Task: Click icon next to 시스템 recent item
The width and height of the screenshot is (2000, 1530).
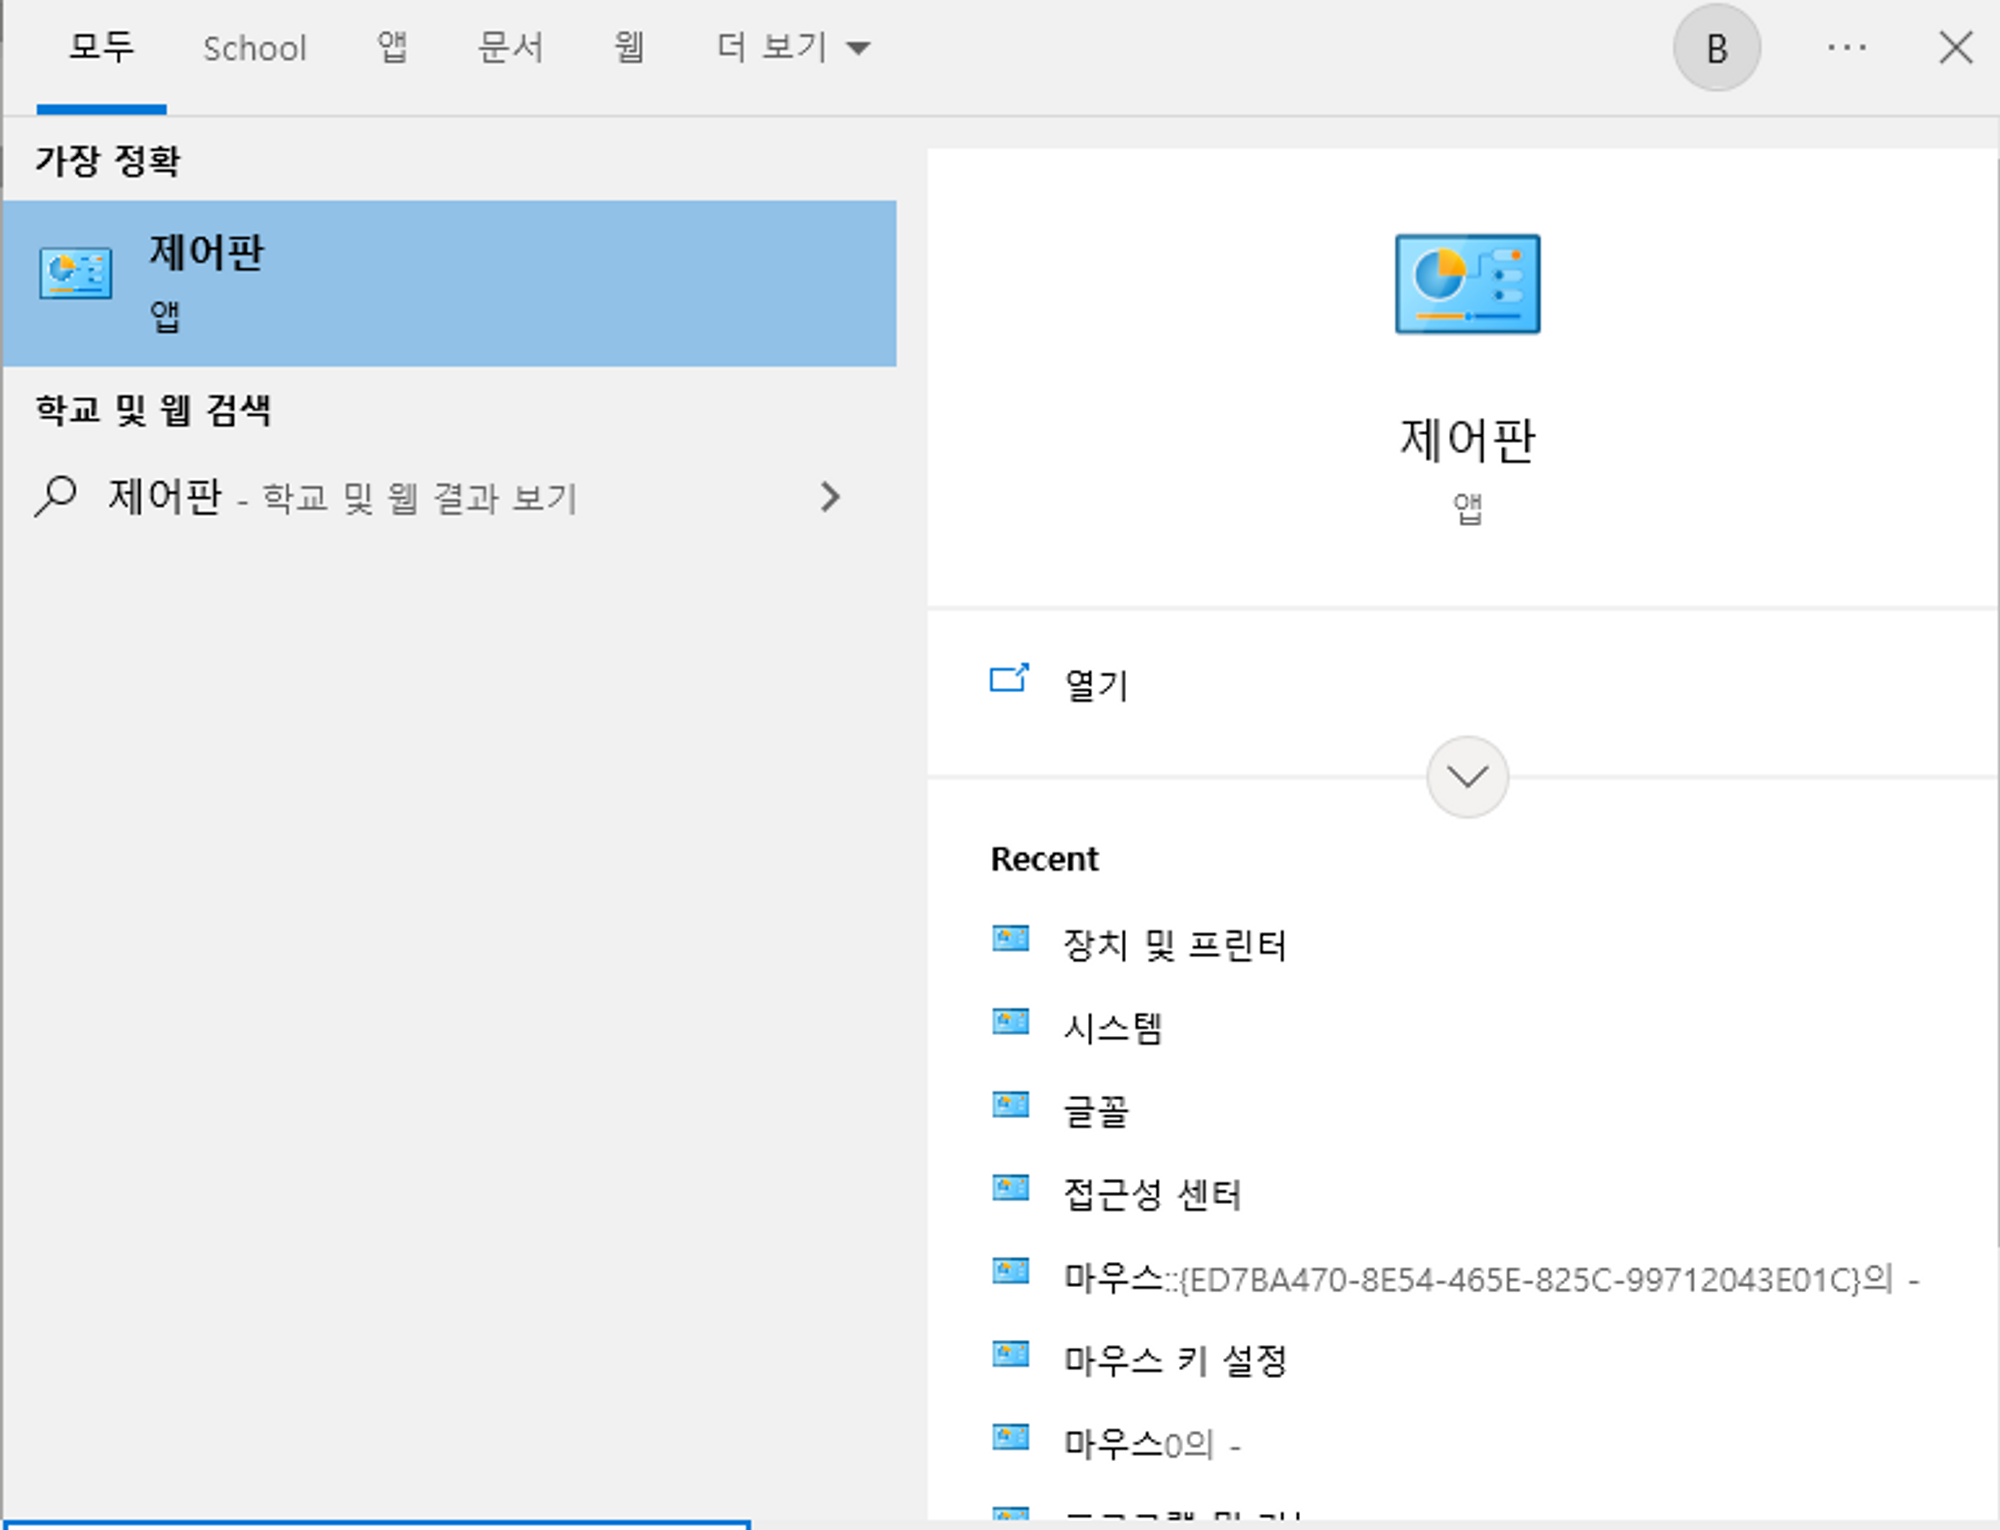Action: pos(1010,1022)
